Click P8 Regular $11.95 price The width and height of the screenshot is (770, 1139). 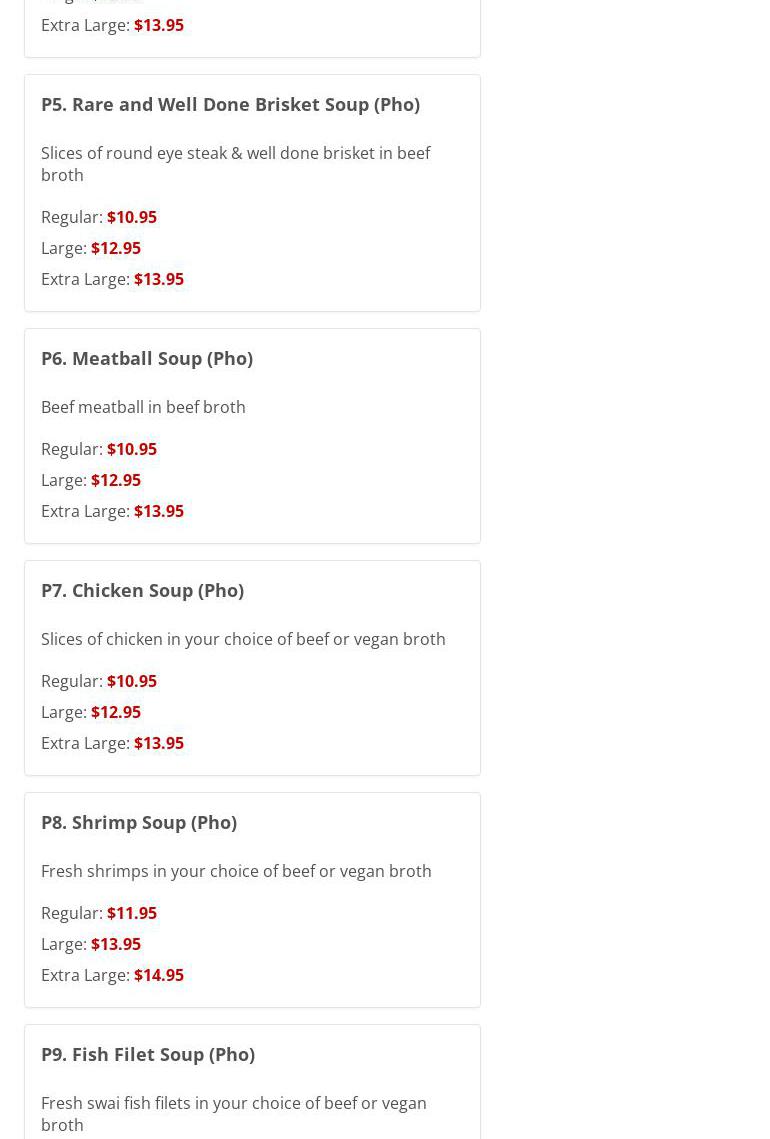131,913
